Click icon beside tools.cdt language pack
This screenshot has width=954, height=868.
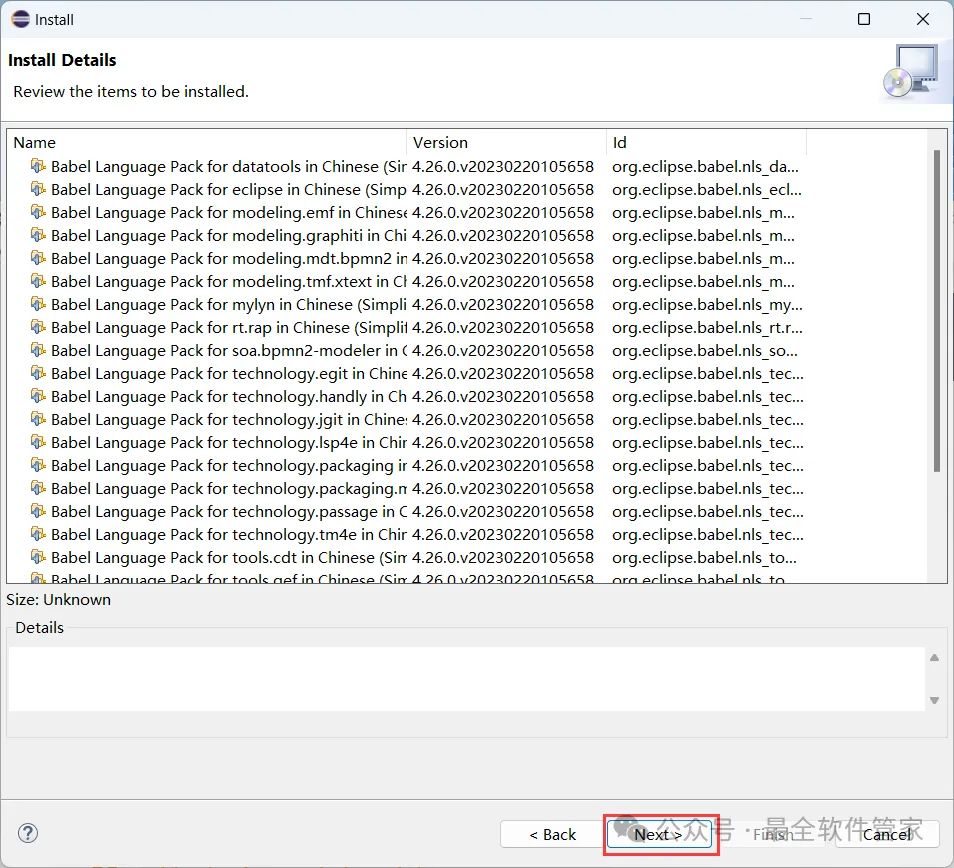(38, 557)
